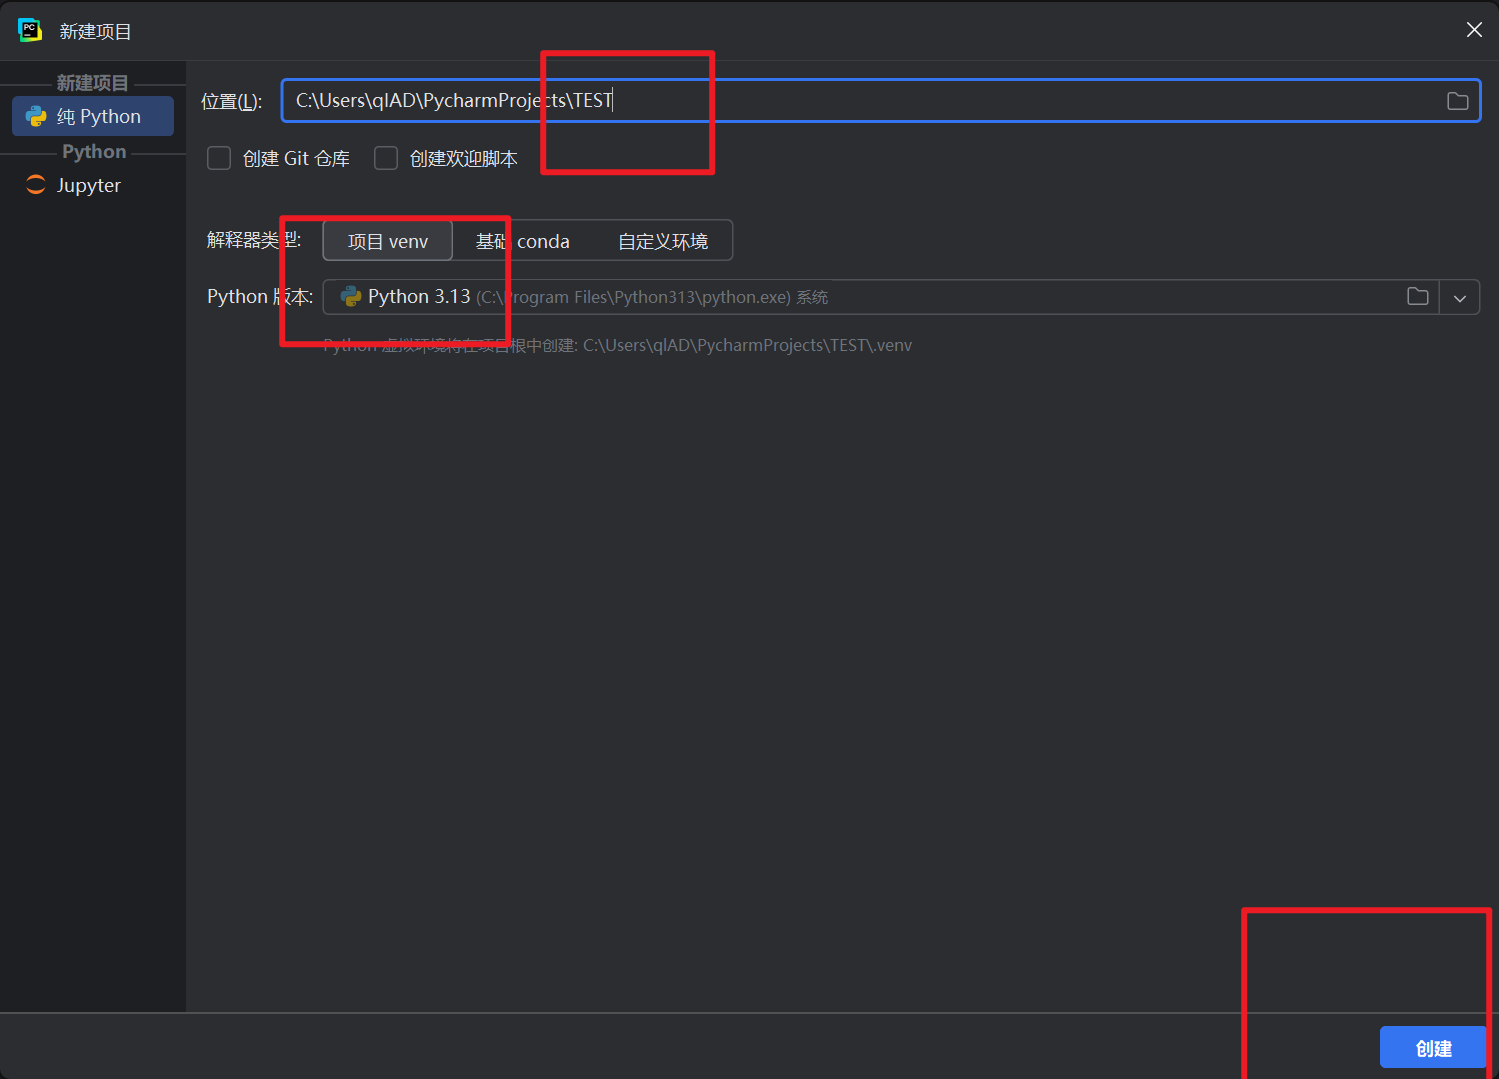Image resolution: width=1499 pixels, height=1079 pixels.
Task: Switch to the 基础 conda tab
Action: coord(522,241)
